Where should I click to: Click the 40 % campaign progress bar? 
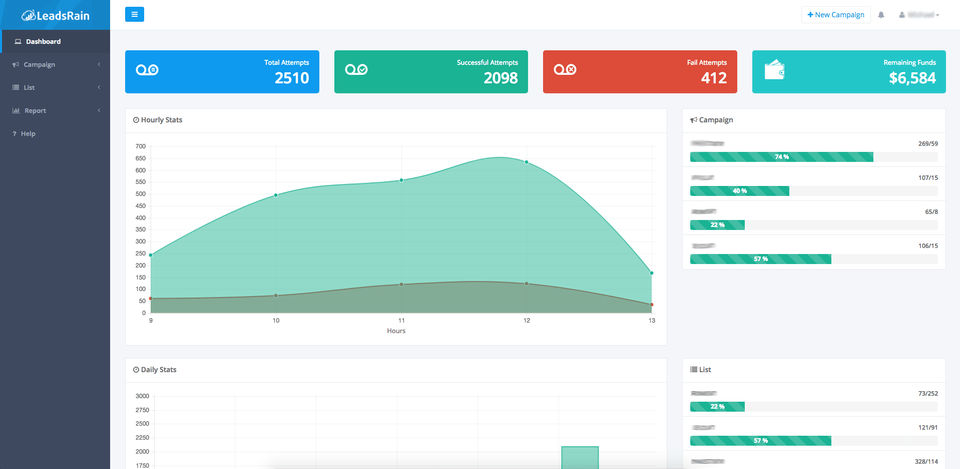[x=740, y=191]
